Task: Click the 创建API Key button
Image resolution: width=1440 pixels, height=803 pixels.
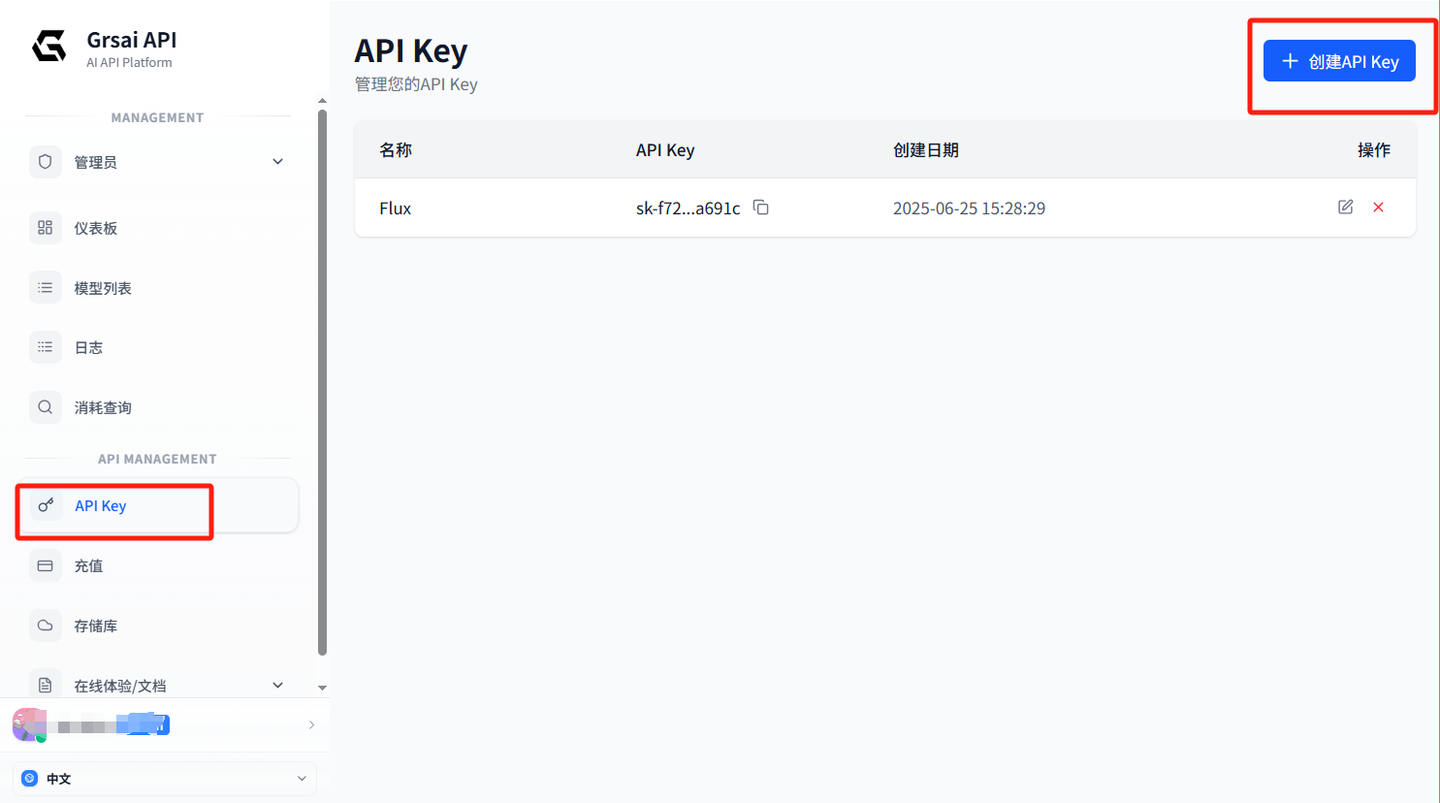Action: tap(1339, 61)
